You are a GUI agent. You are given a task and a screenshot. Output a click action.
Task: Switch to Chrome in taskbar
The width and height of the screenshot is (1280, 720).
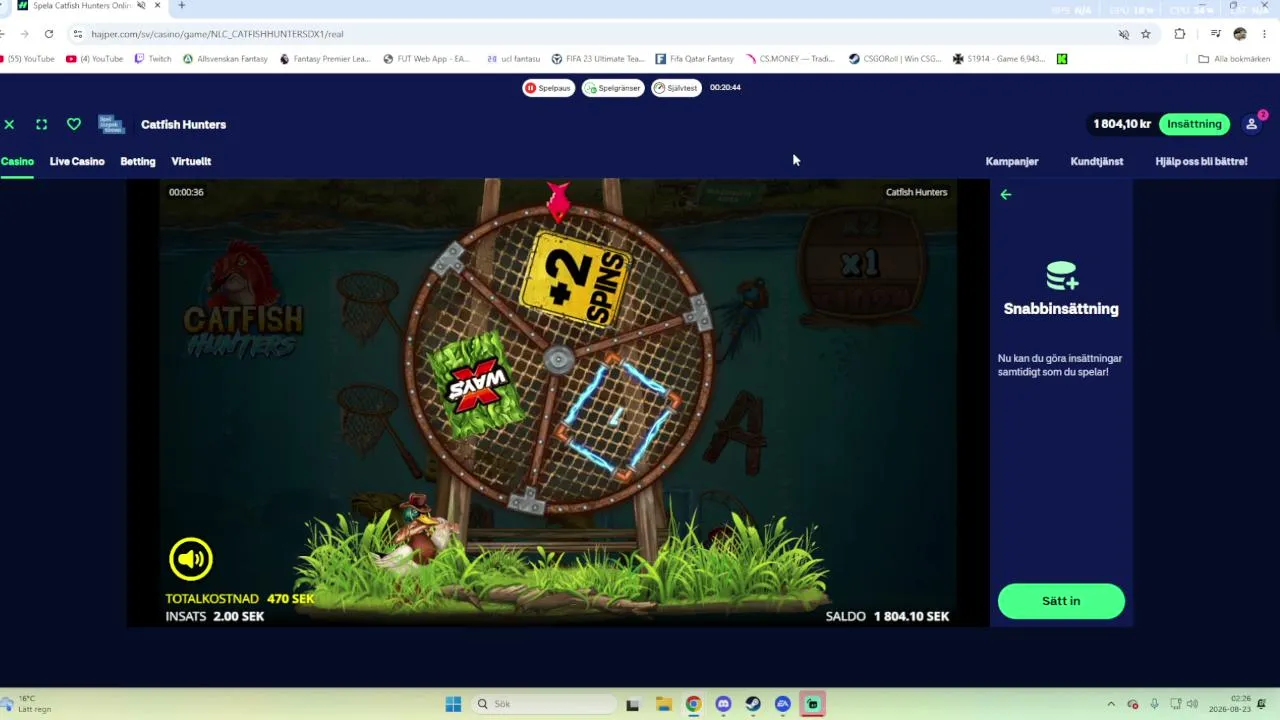693,704
